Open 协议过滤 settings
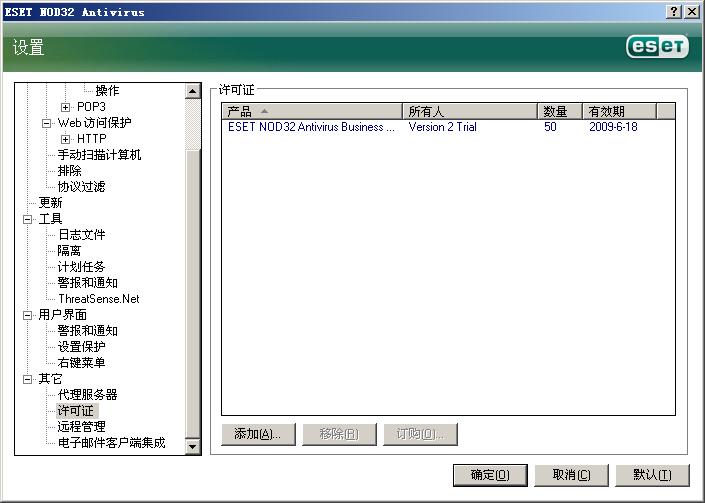This screenshot has height=503, width=705. click(81, 187)
